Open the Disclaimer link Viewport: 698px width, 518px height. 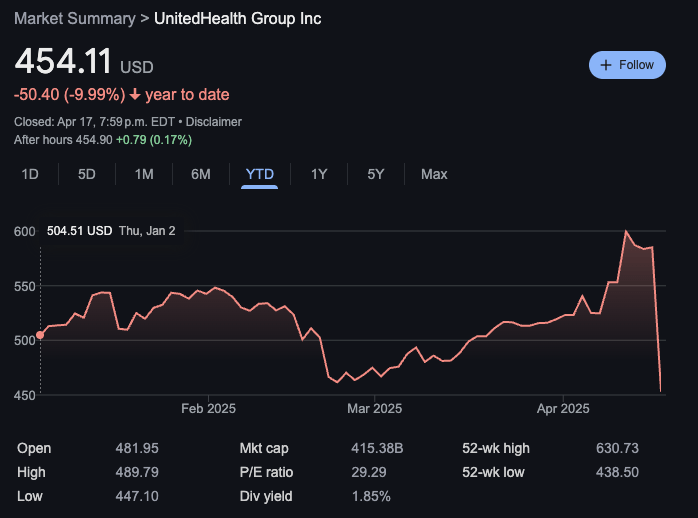214,122
